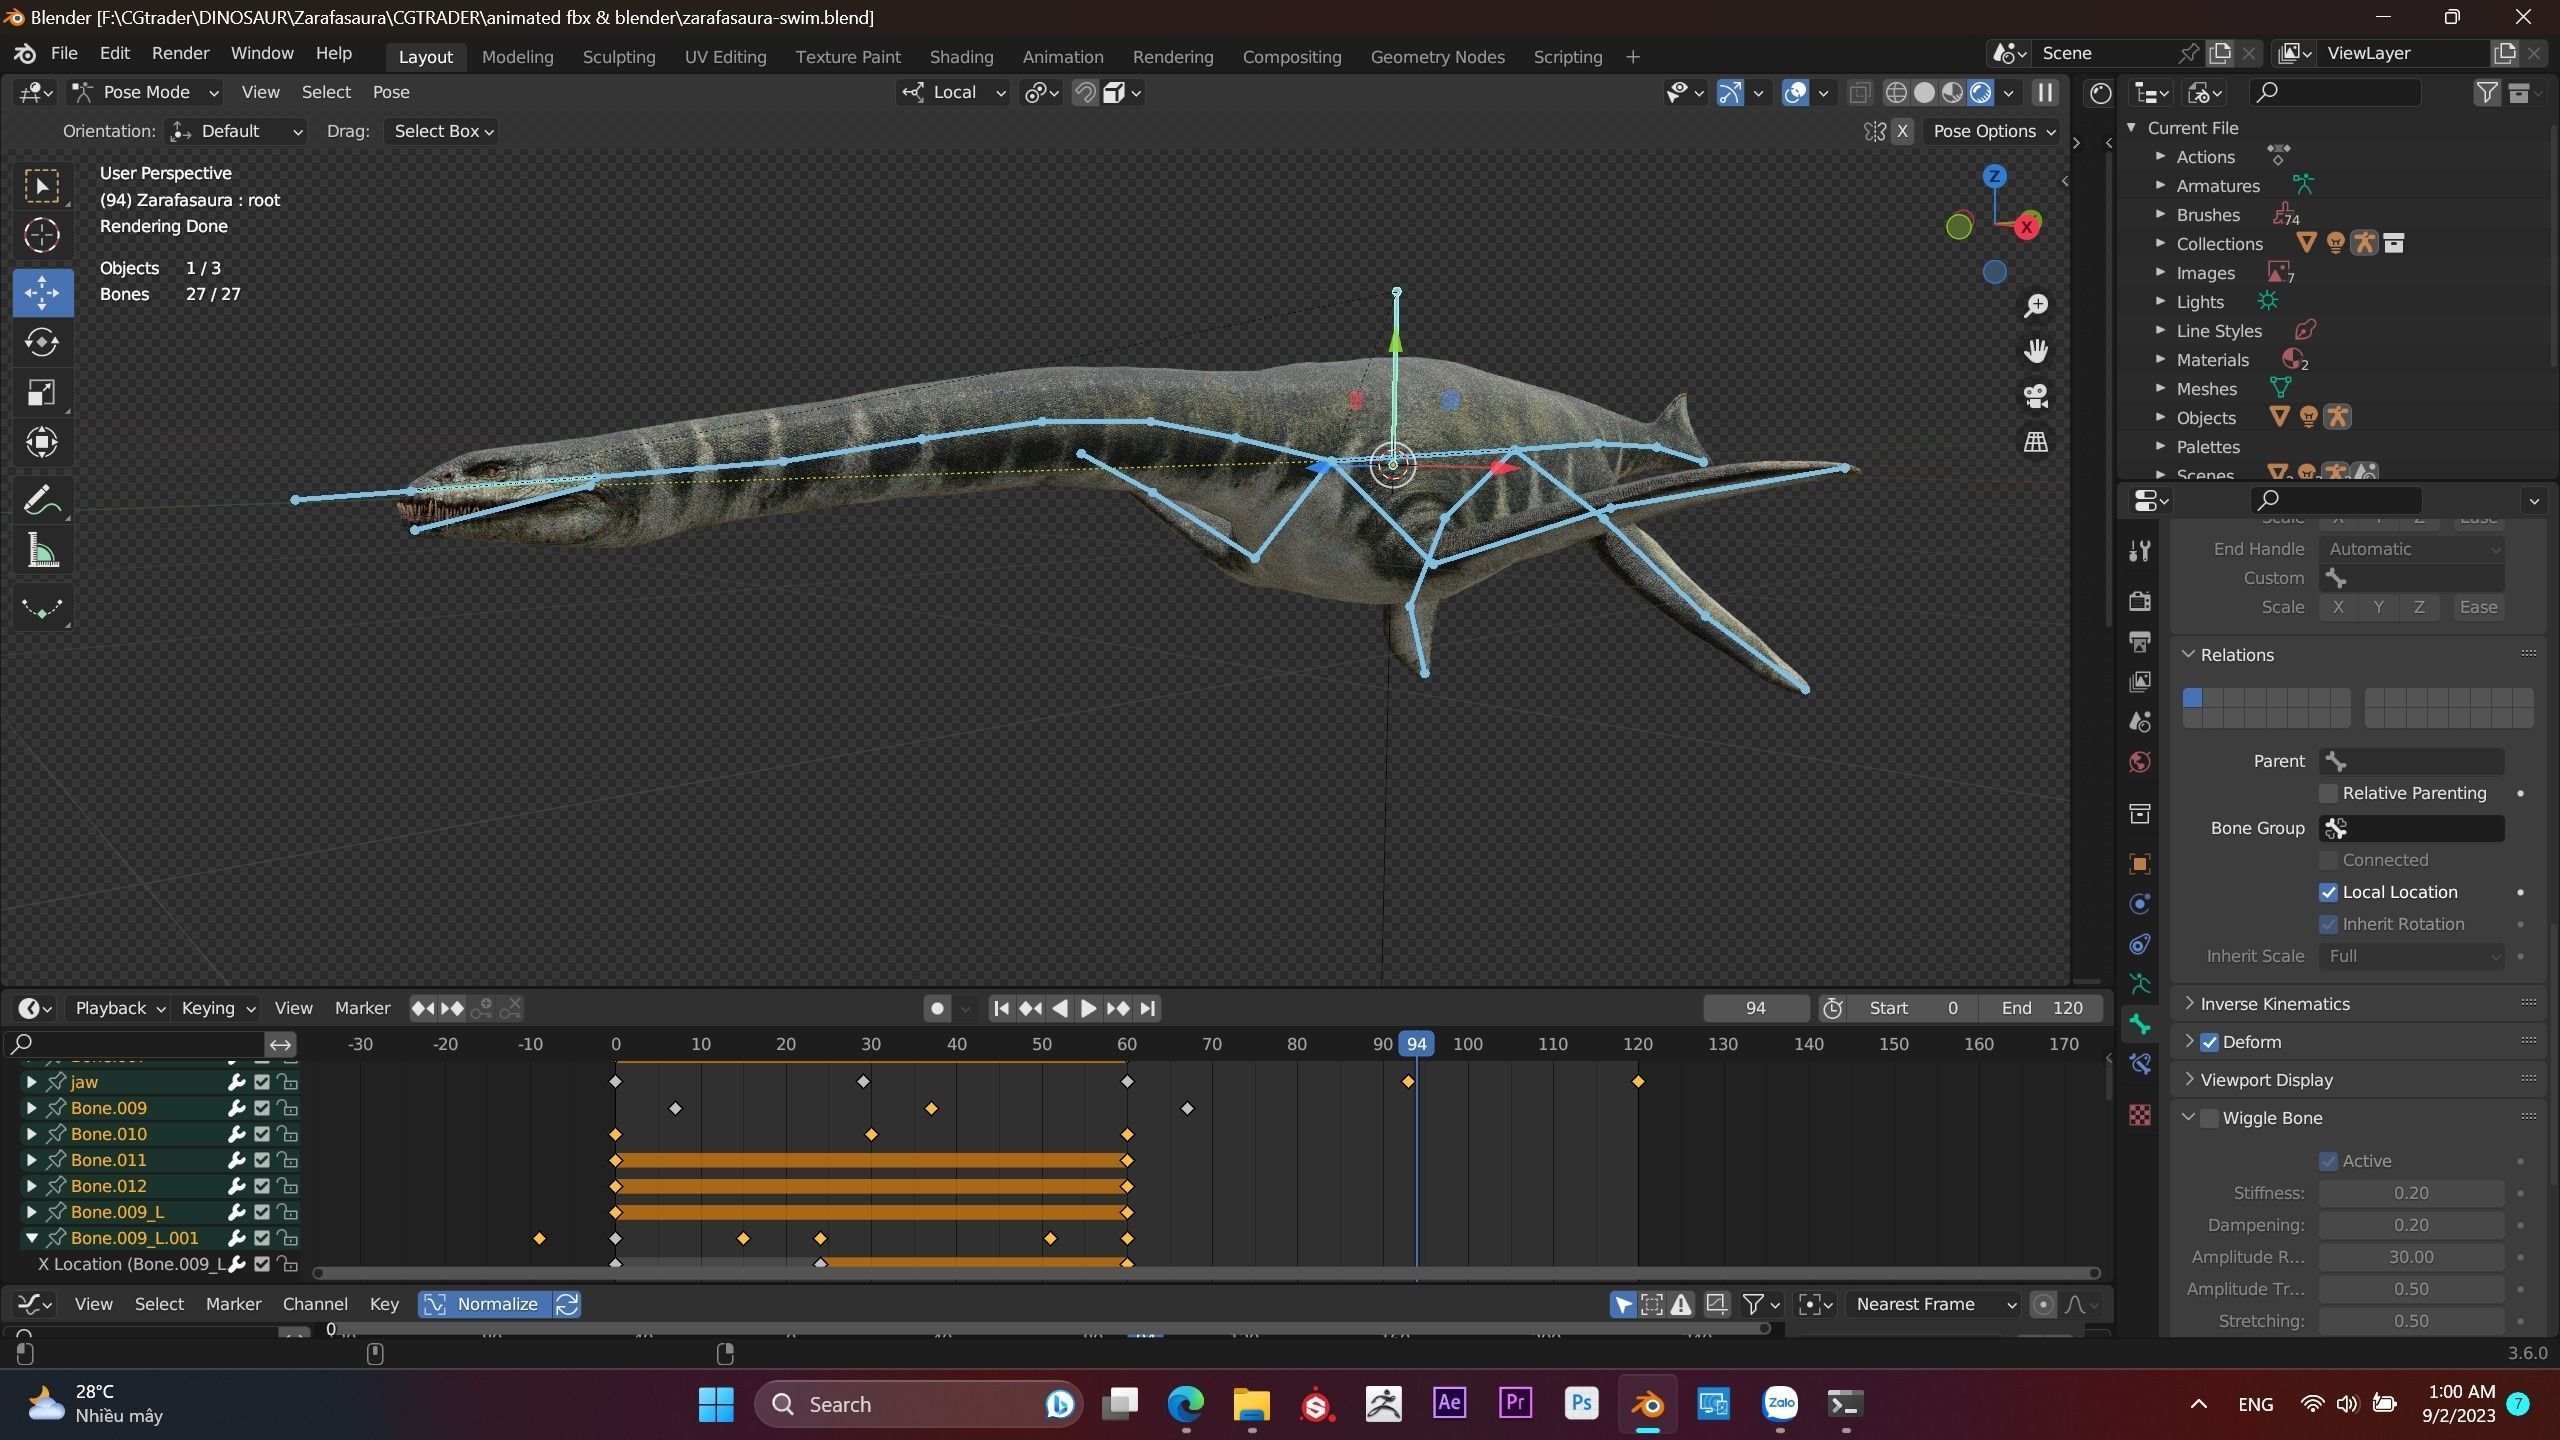Screen dimensions: 2560x1440
Task: Click the viewport zoom magnifier icon
Action: tap(2035, 306)
